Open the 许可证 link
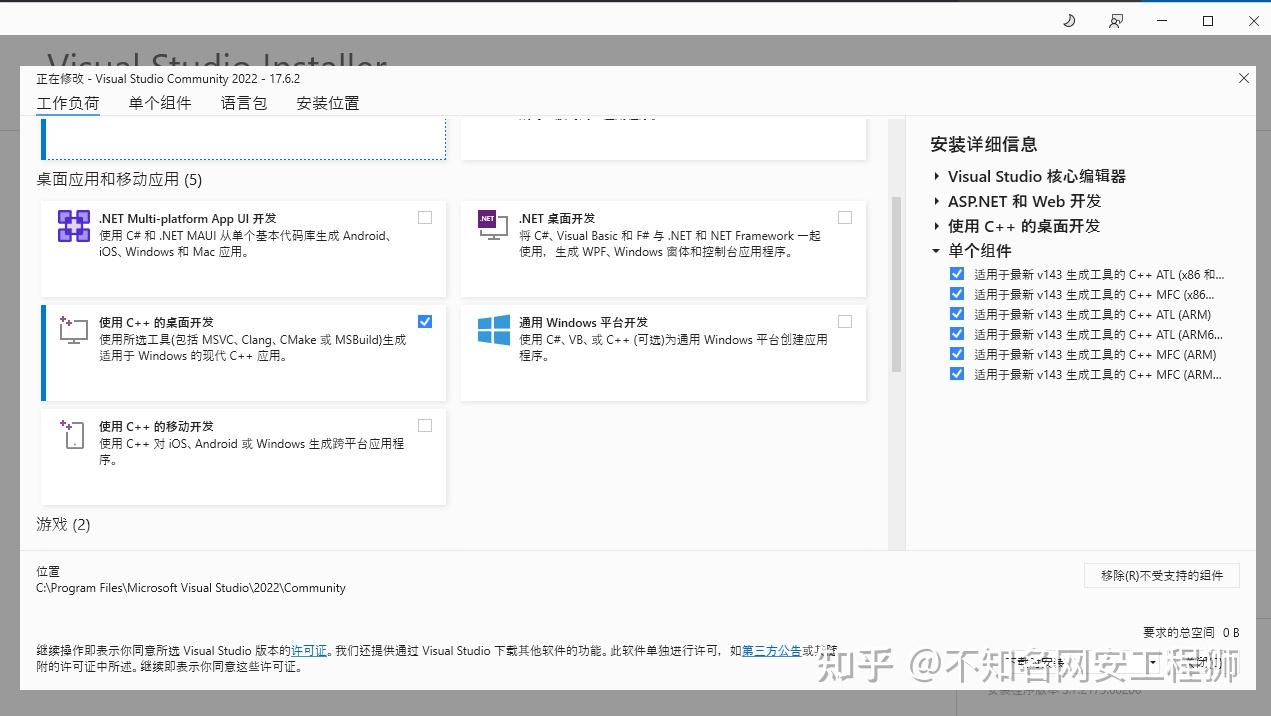The image size is (1271, 716). pos(309,650)
